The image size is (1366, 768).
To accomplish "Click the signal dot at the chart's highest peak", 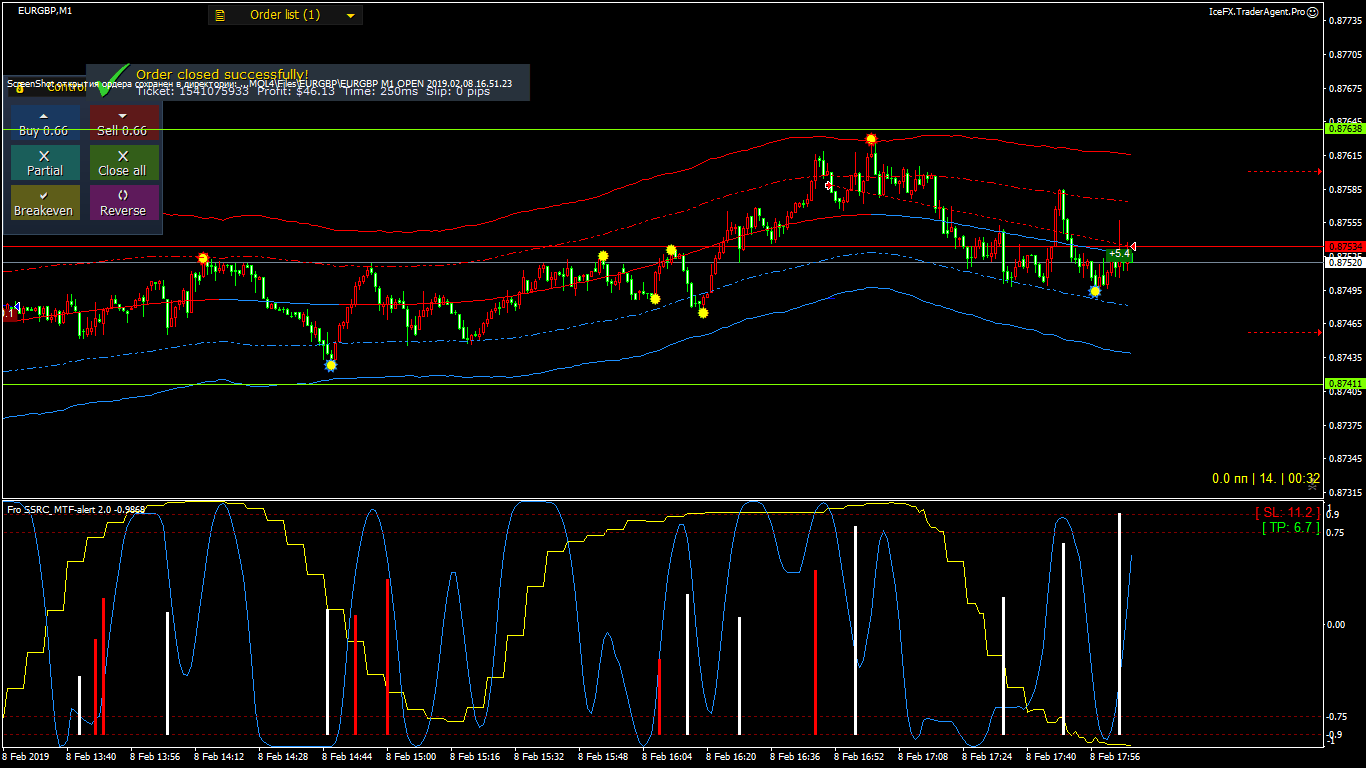I will pos(871,139).
